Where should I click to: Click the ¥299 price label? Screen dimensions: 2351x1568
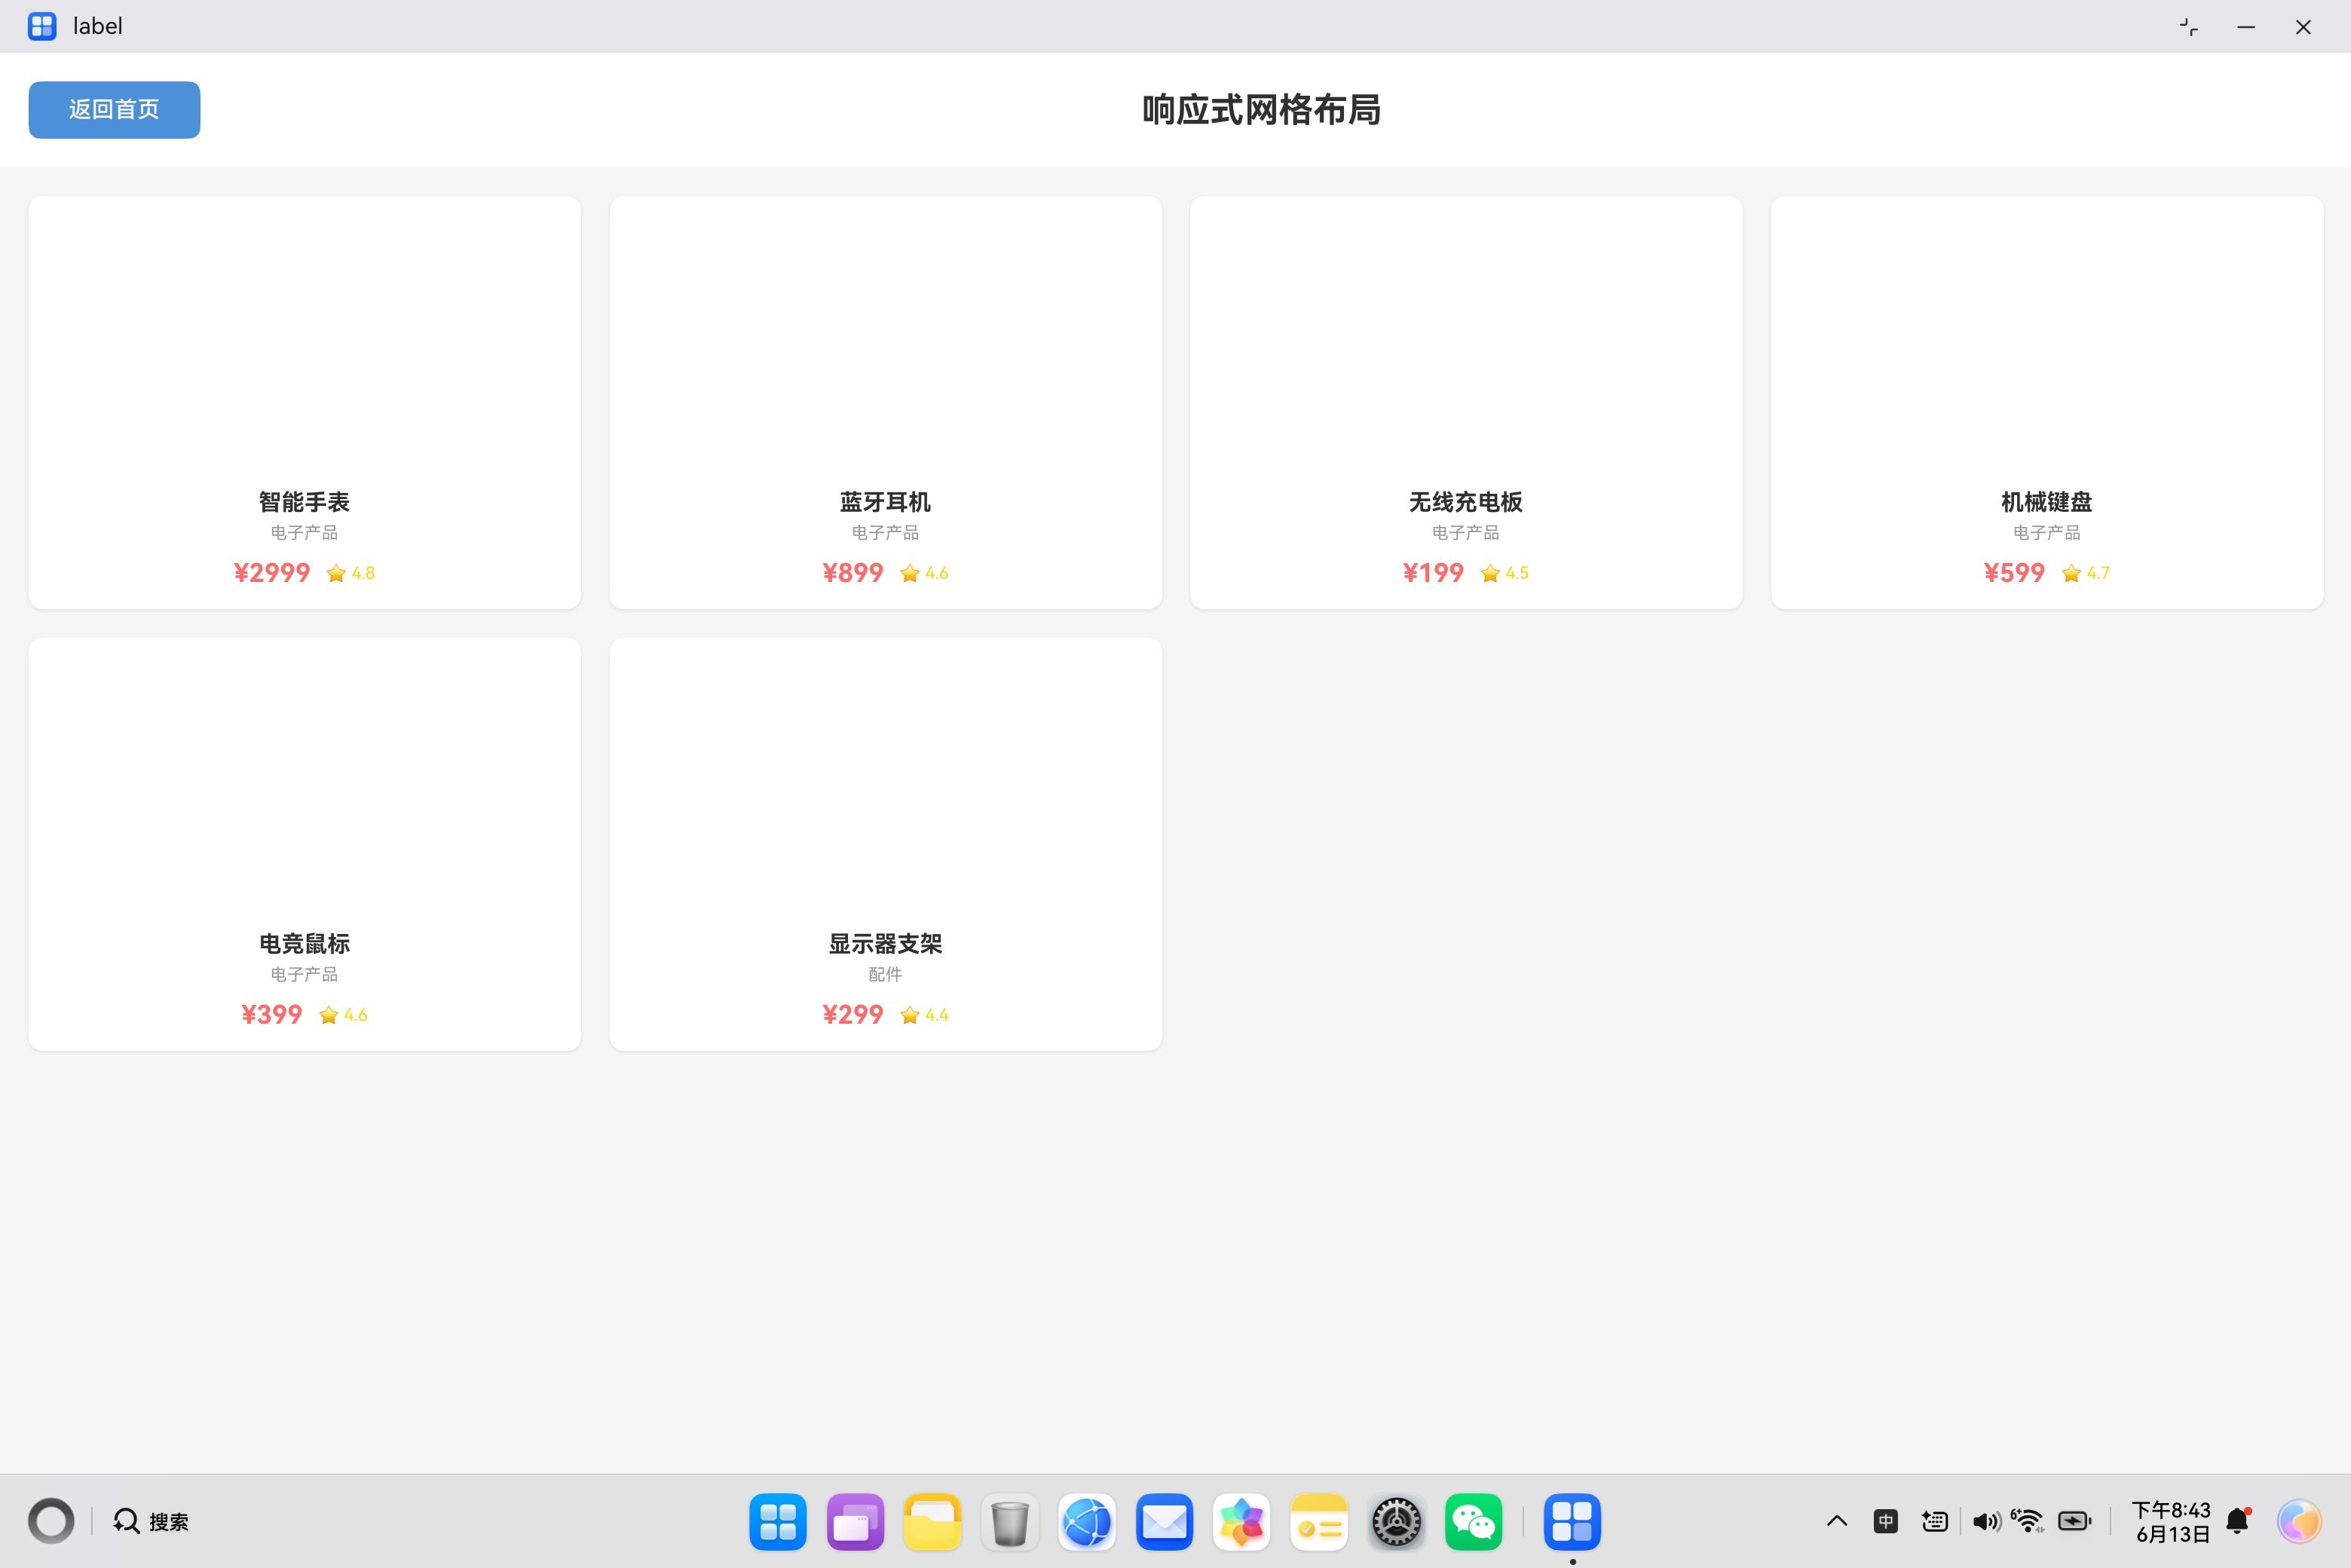click(x=853, y=1015)
